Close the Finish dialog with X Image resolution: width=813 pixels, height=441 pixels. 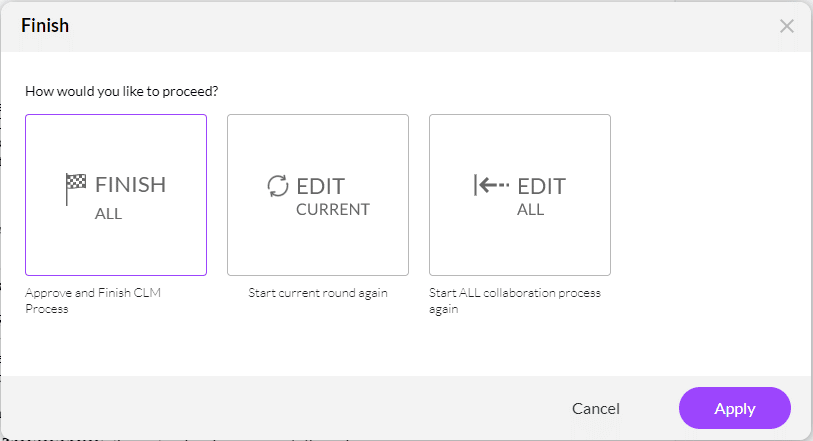pyautogui.click(x=787, y=26)
